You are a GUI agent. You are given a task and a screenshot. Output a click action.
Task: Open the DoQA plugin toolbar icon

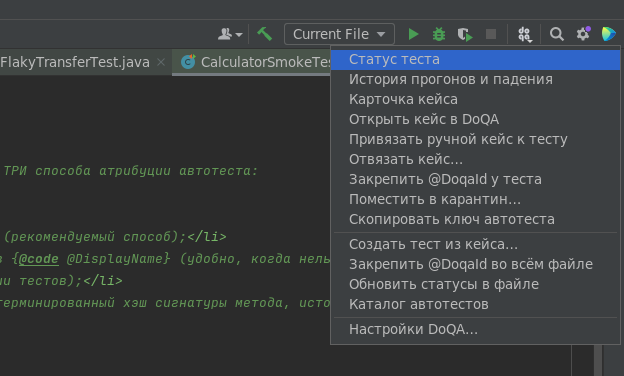tap(525, 34)
